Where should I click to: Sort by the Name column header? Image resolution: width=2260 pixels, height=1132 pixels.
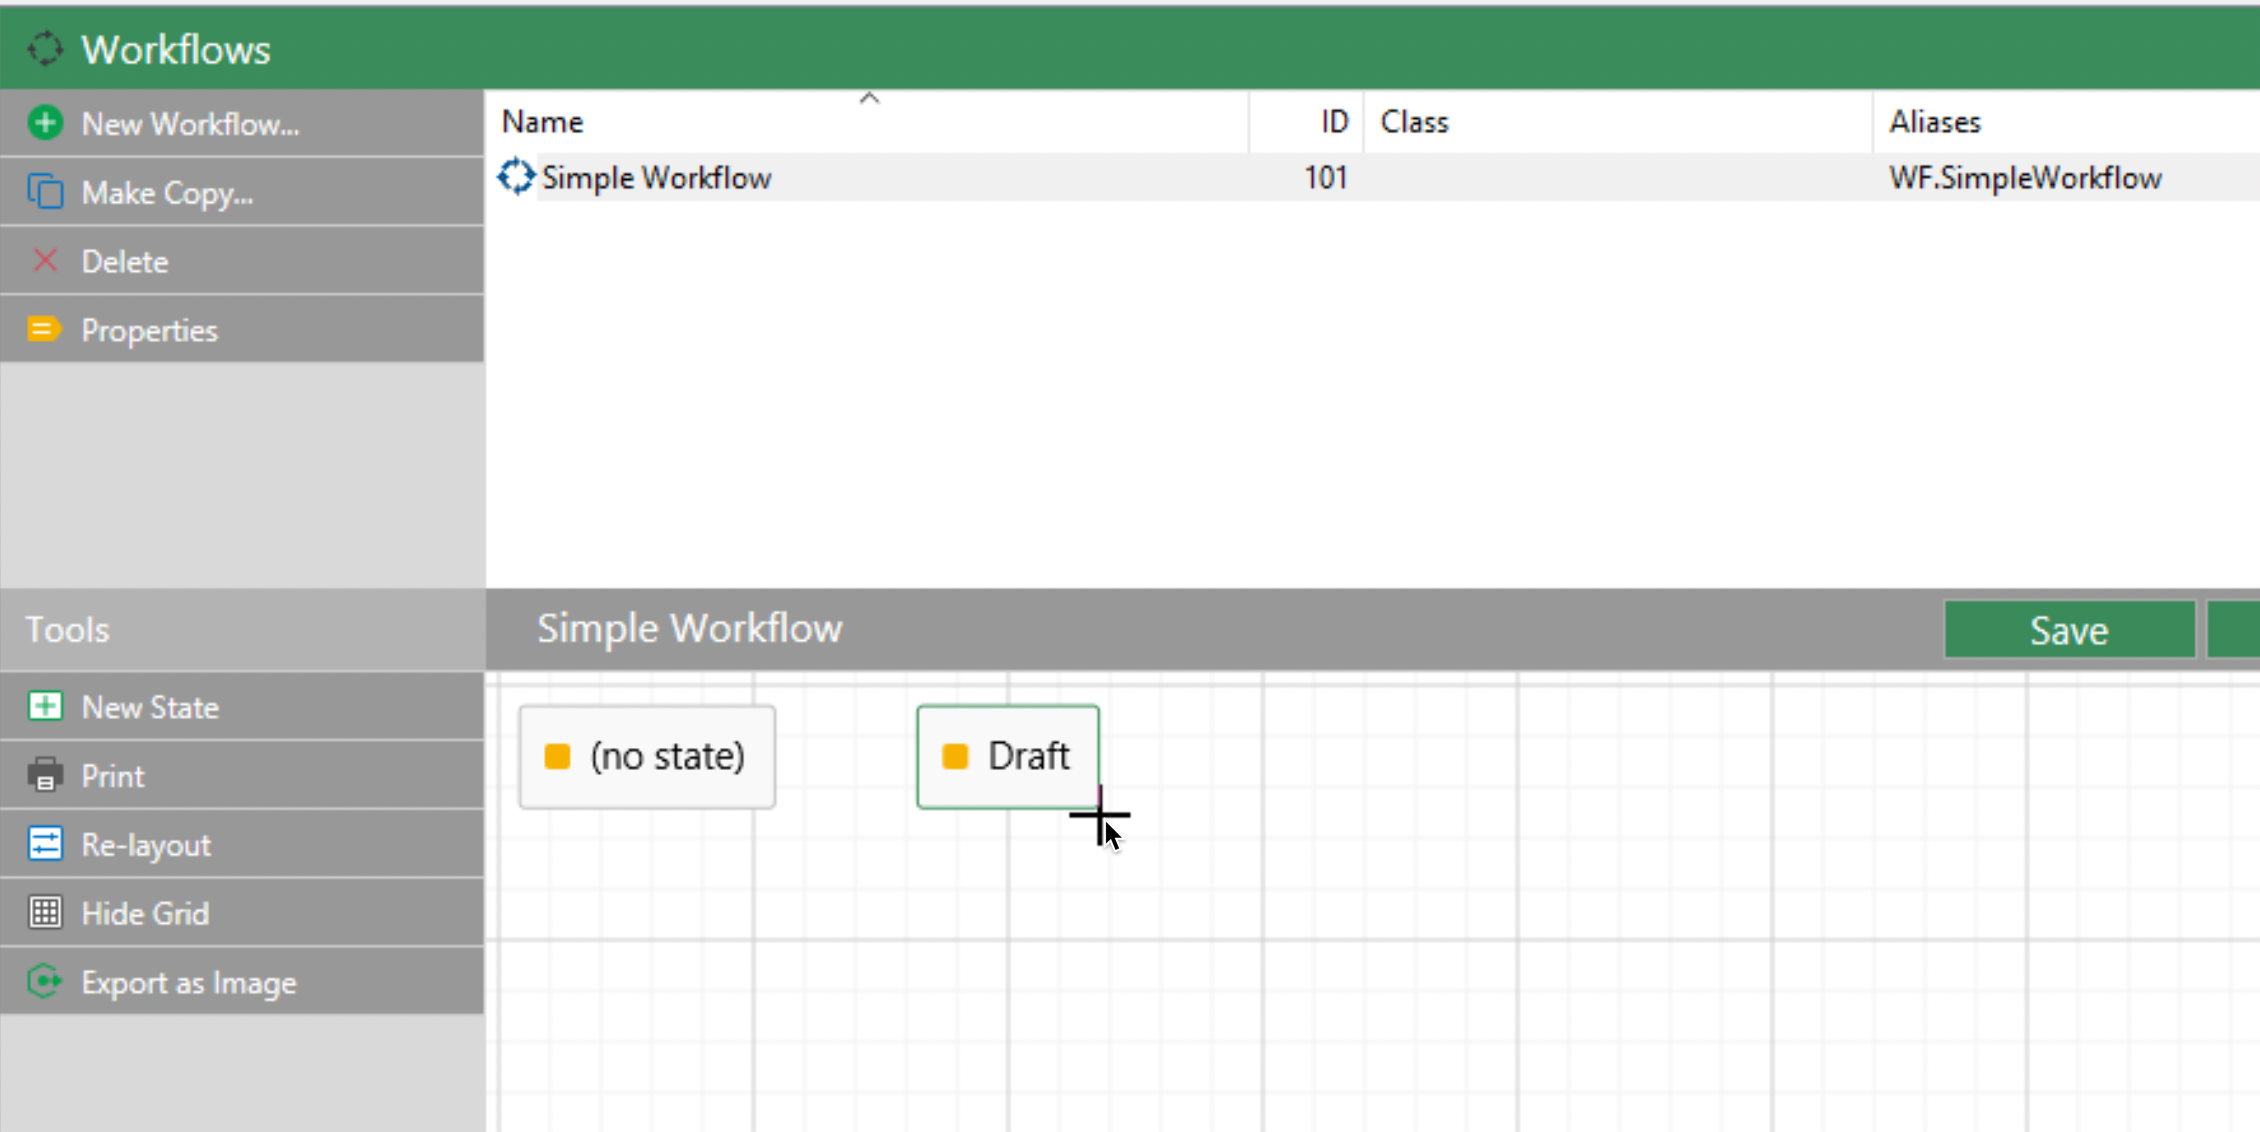click(867, 122)
